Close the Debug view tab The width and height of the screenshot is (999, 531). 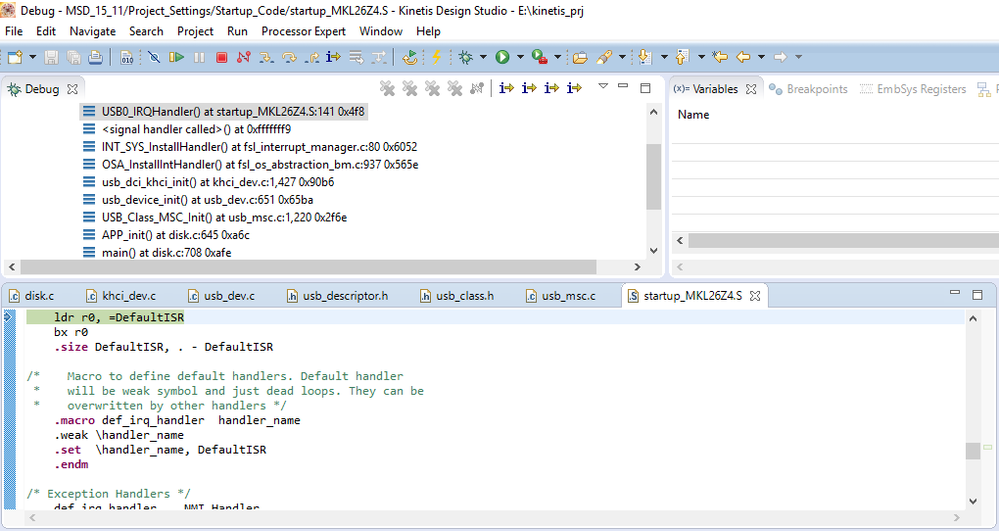tap(73, 89)
